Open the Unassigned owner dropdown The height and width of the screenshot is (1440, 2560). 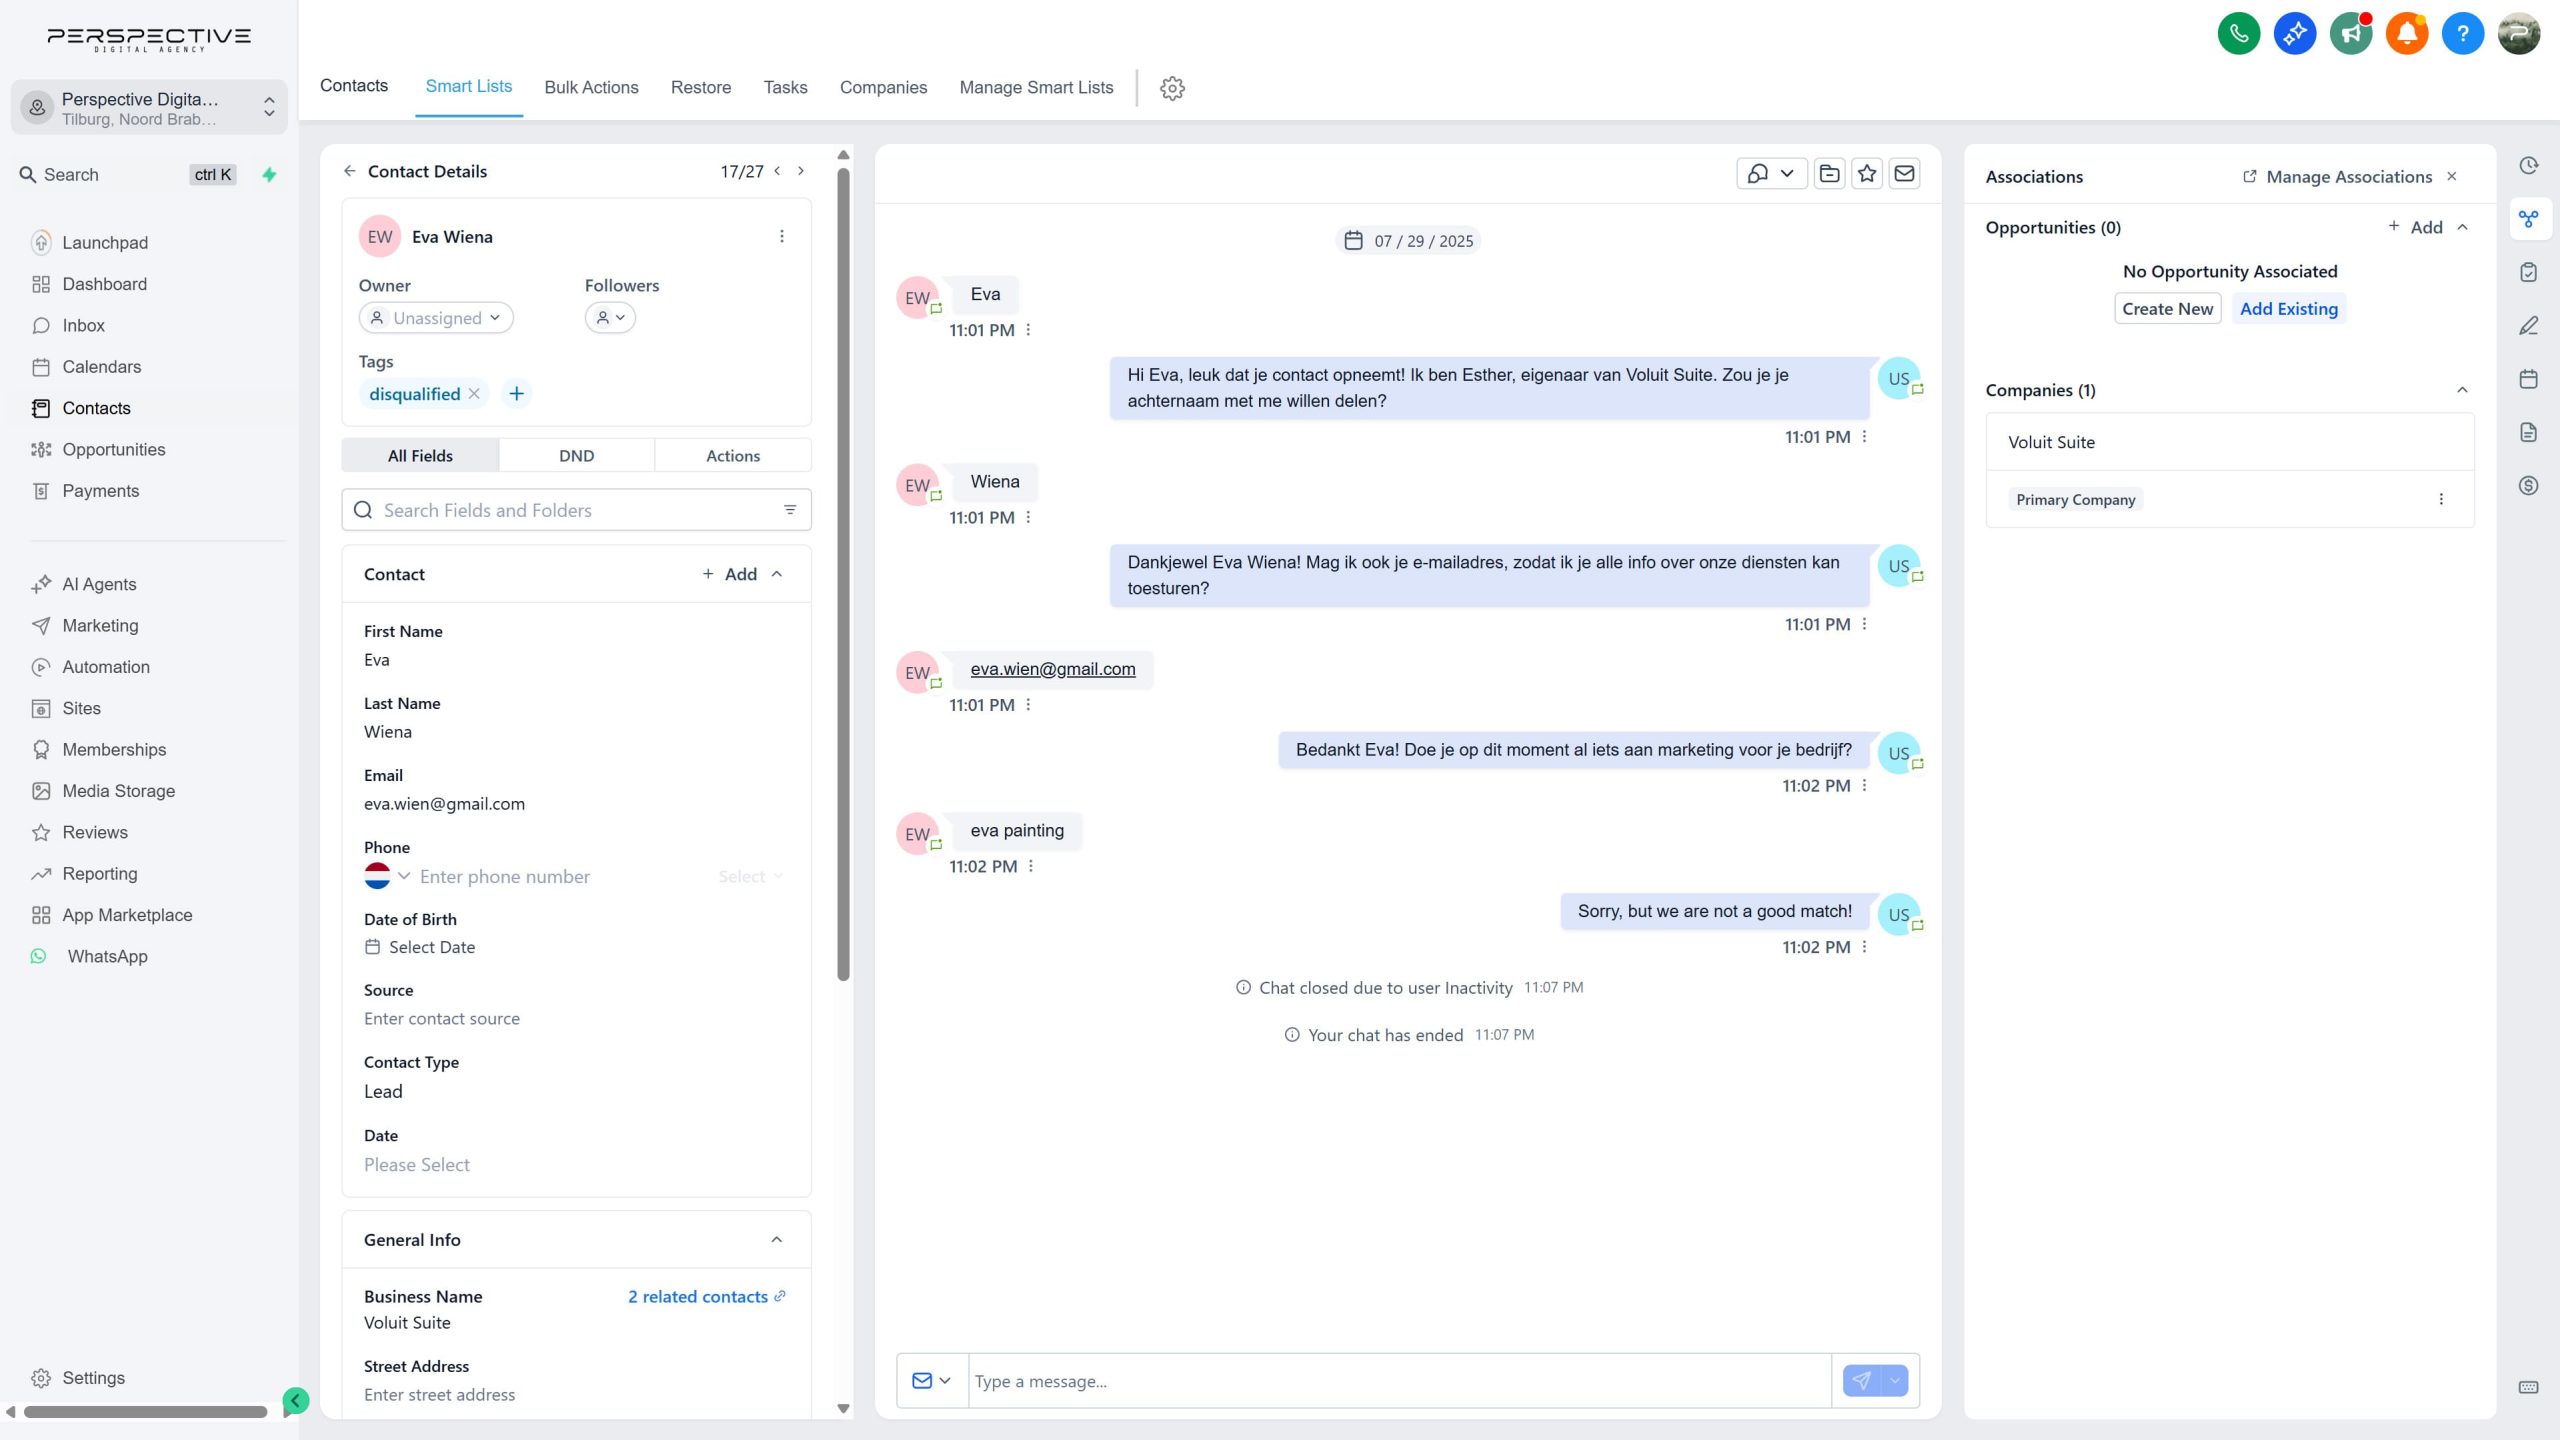(436, 318)
